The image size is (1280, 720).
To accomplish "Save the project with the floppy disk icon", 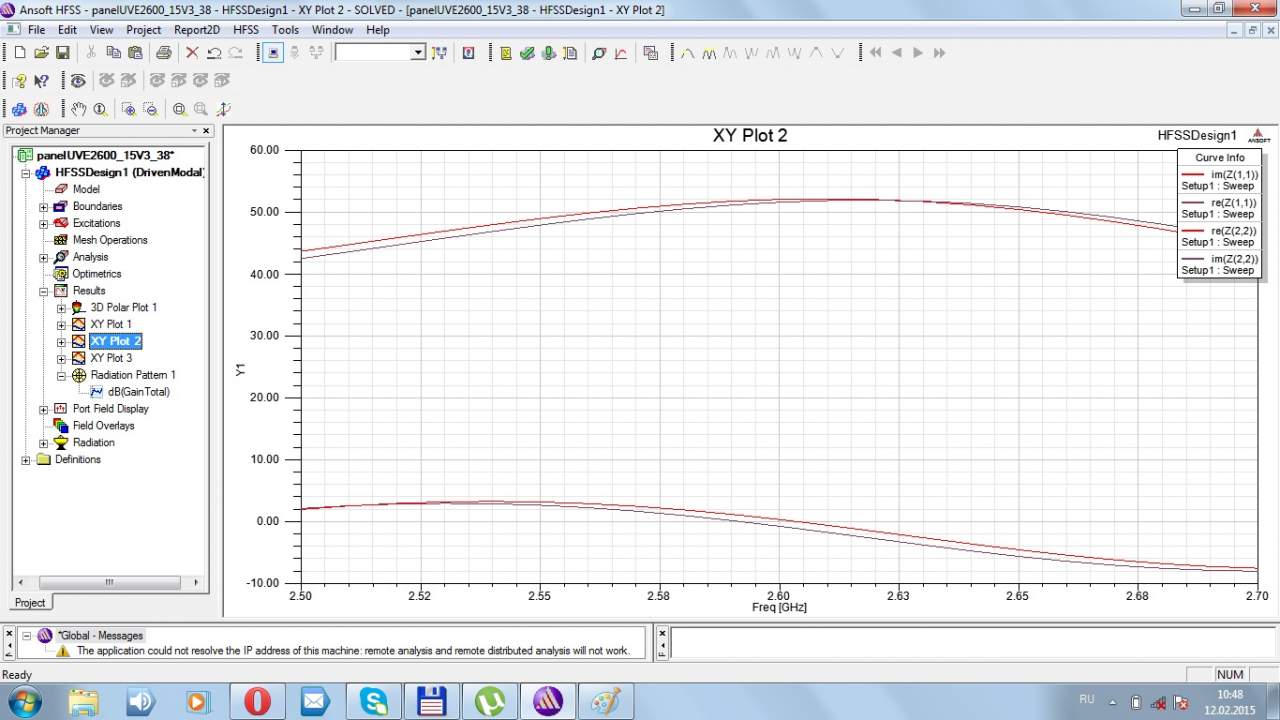I will tap(62, 52).
